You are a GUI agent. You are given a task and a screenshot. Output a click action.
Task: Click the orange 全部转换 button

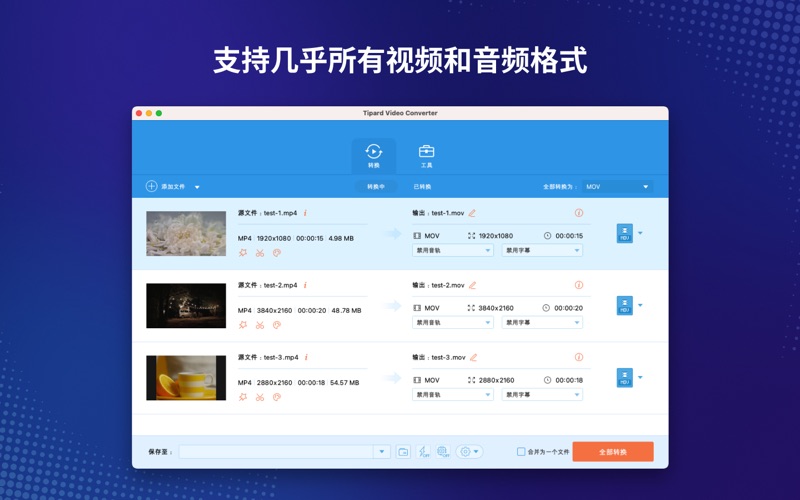tap(613, 452)
